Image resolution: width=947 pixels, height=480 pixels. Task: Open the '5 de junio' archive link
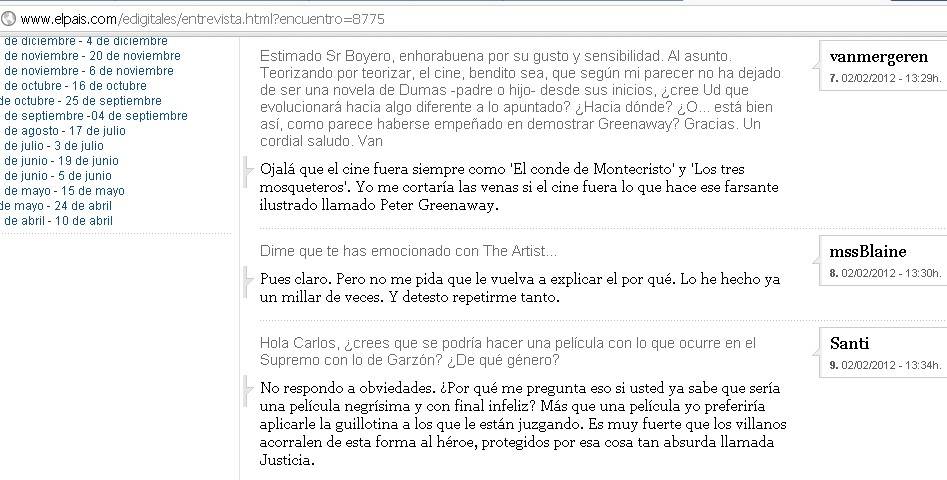58,176
